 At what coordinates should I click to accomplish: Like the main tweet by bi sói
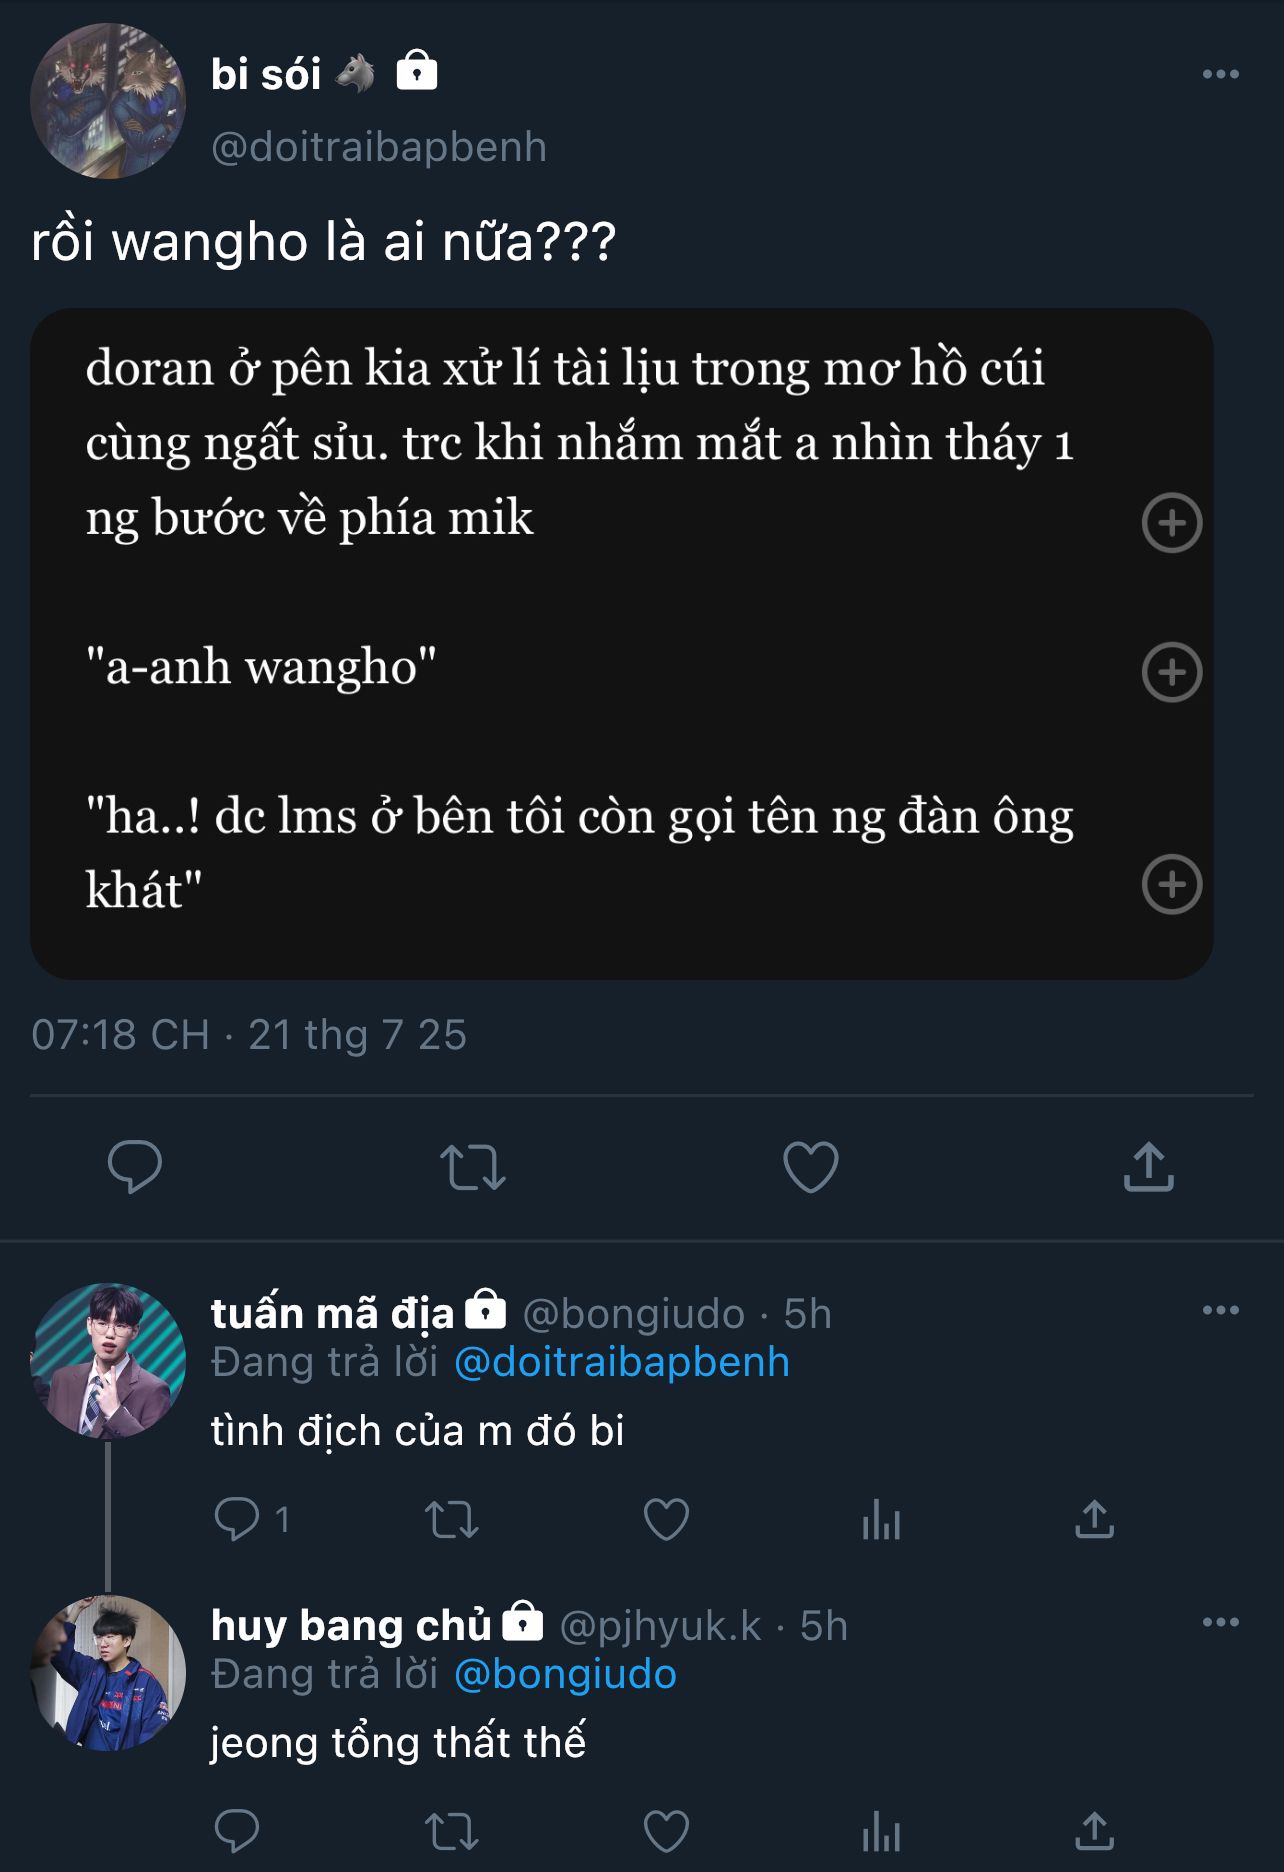[x=810, y=1166]
